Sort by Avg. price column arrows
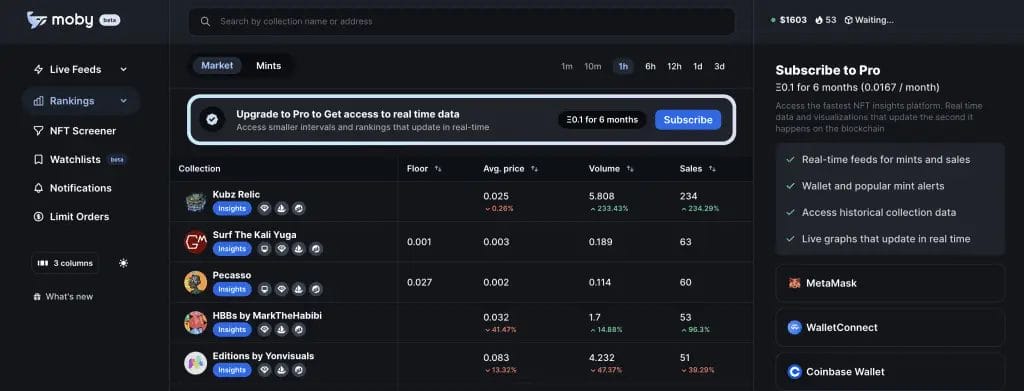Viewport: 1024px width, 391px height. click(534, 169)
